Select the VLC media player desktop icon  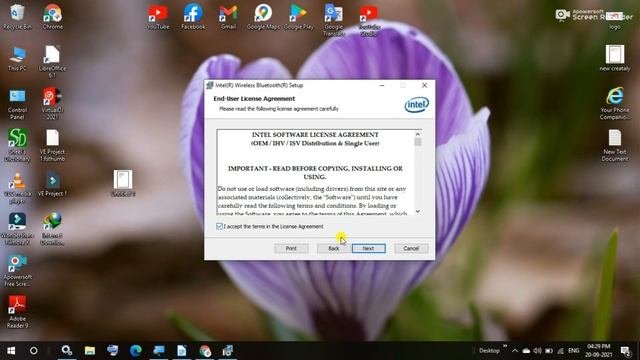point(17,188)
